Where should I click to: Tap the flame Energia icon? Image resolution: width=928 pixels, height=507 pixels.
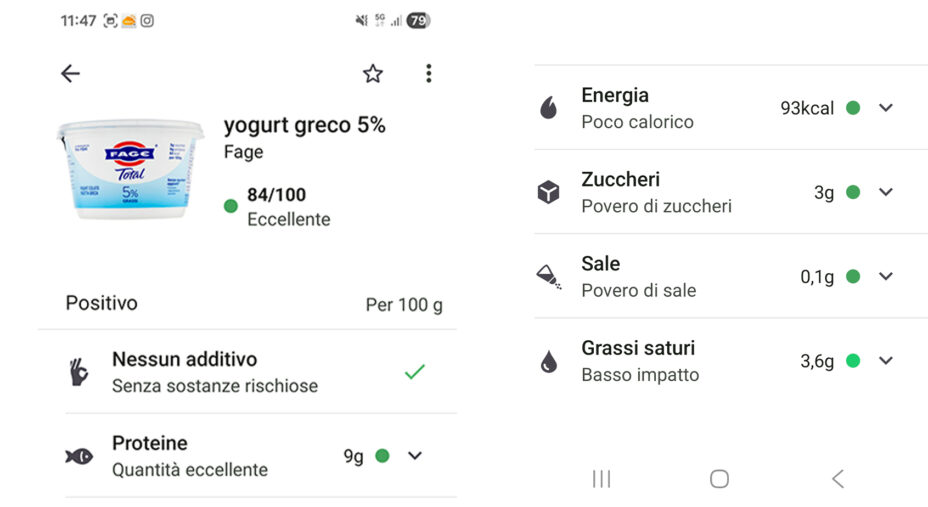click(x=548, y=108)
